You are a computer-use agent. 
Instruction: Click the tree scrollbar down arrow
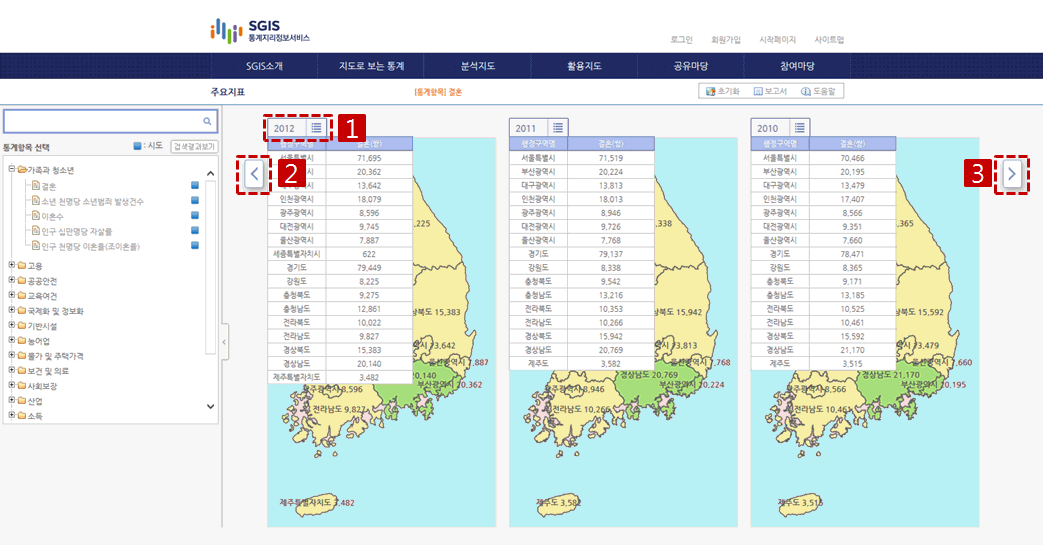click(x=210, y=406)
